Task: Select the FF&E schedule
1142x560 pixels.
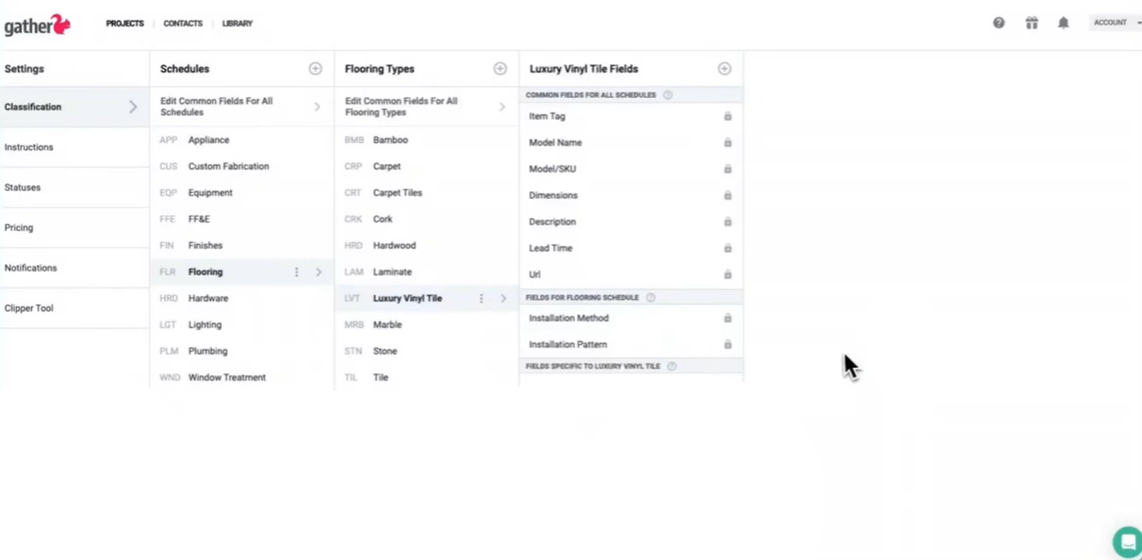Action: point(242,219)
